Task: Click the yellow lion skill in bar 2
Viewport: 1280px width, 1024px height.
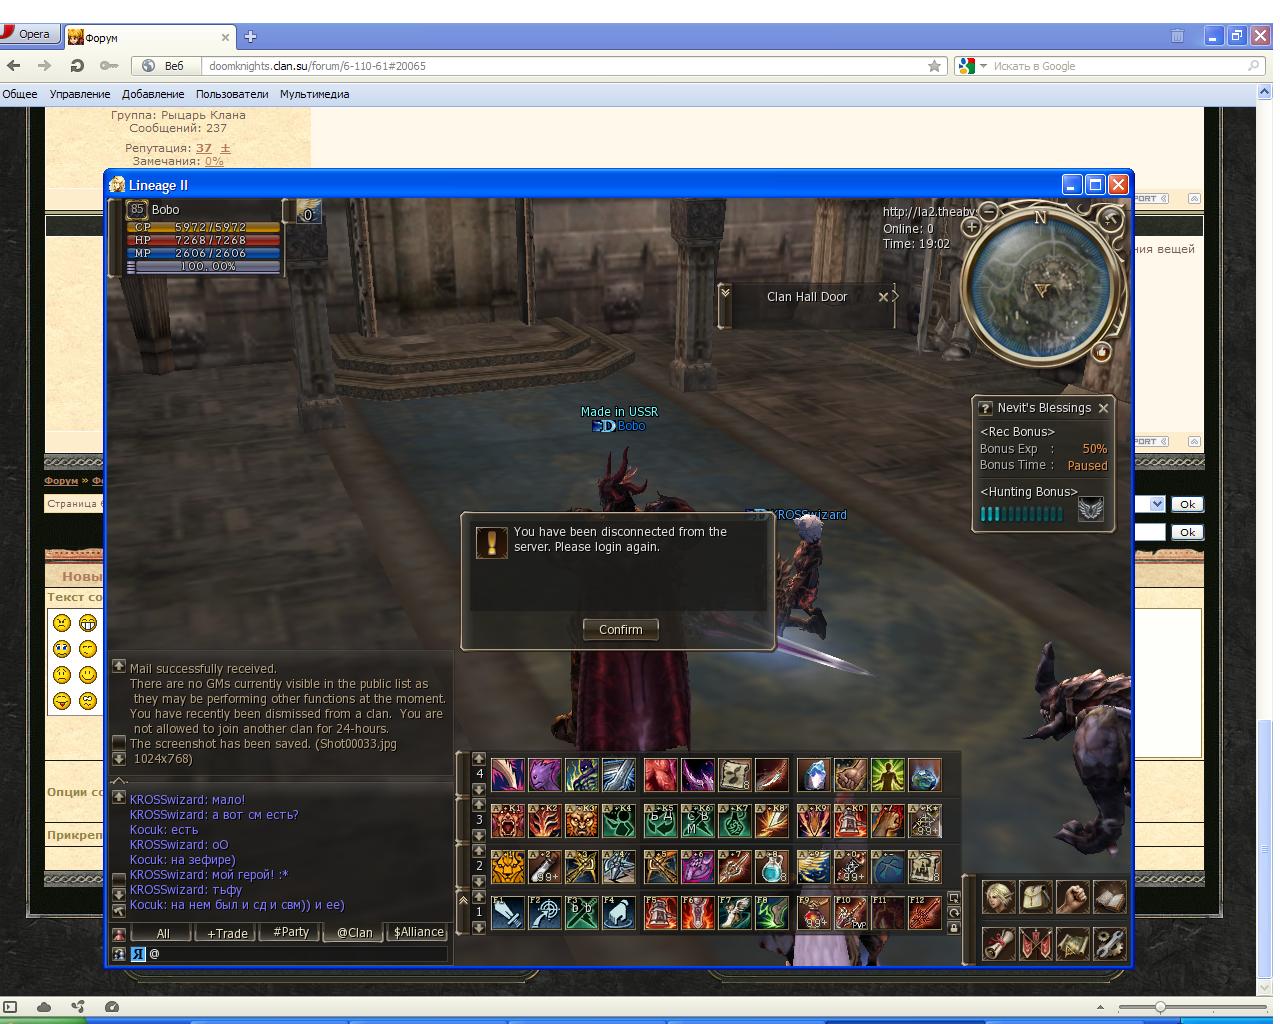Action: [507, 866]
